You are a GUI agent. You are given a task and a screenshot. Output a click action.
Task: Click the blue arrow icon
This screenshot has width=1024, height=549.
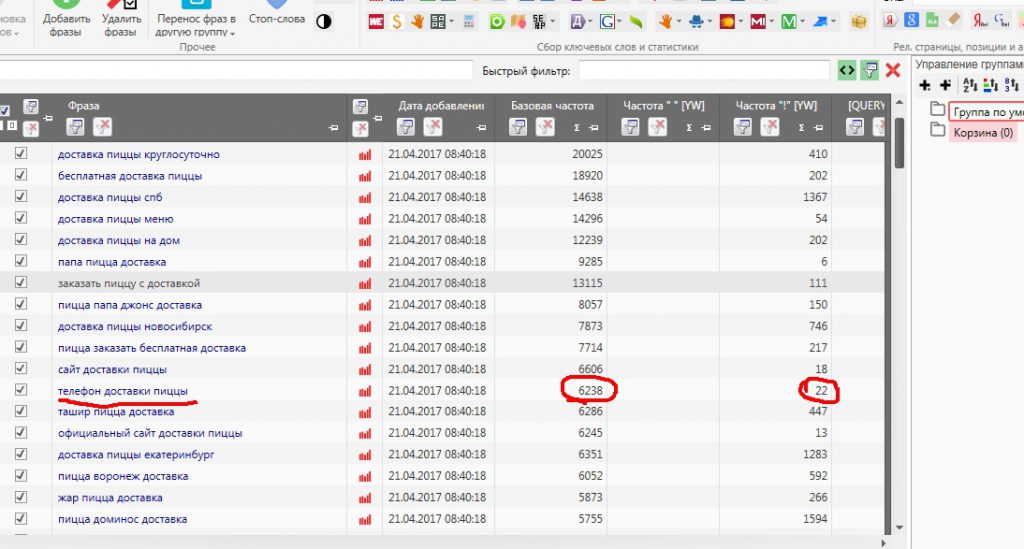(820, 22)
